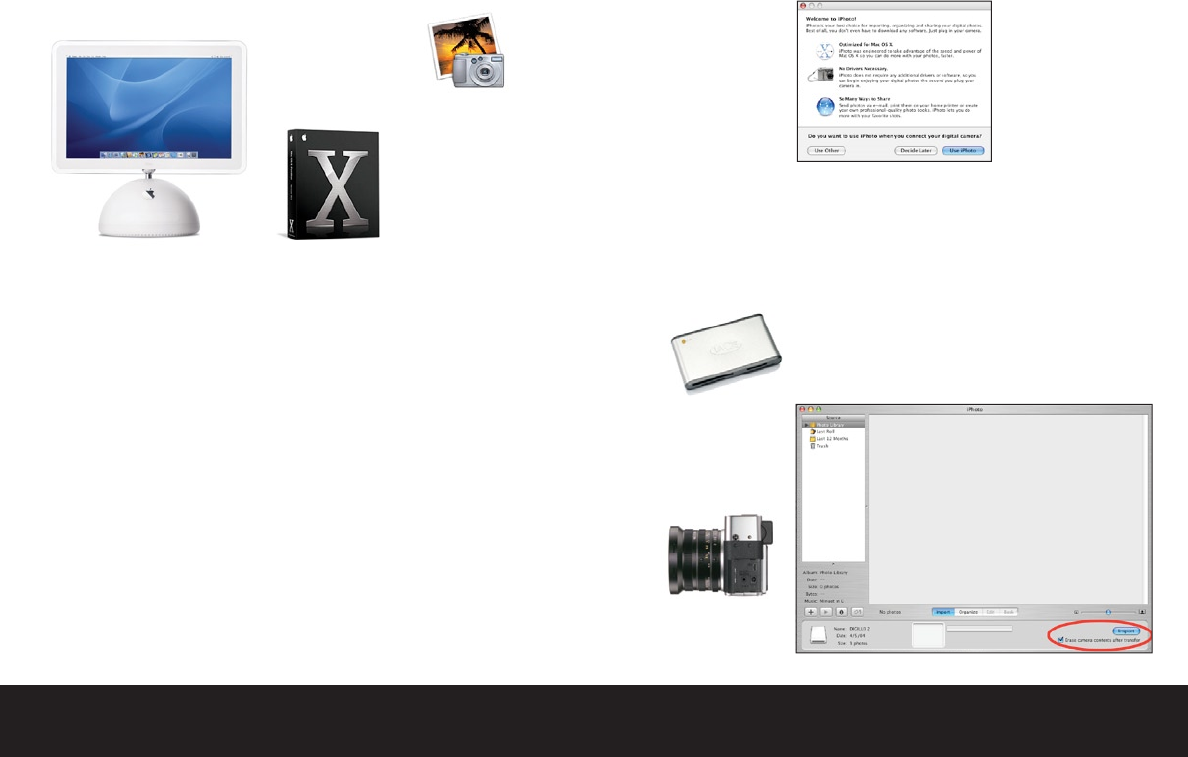Click the Album: Photo Library info line
The image size is (1188, 757).
[x=825, y=573]
